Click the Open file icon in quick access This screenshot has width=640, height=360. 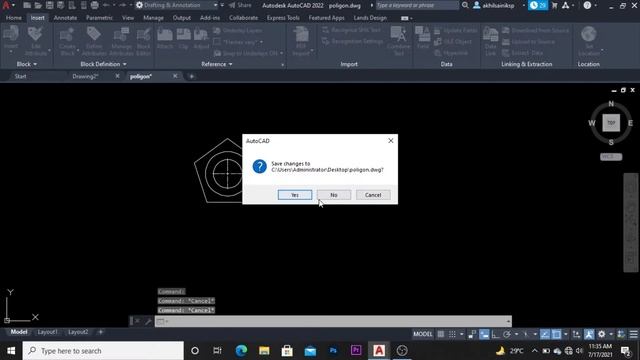[x=38, y=5]
